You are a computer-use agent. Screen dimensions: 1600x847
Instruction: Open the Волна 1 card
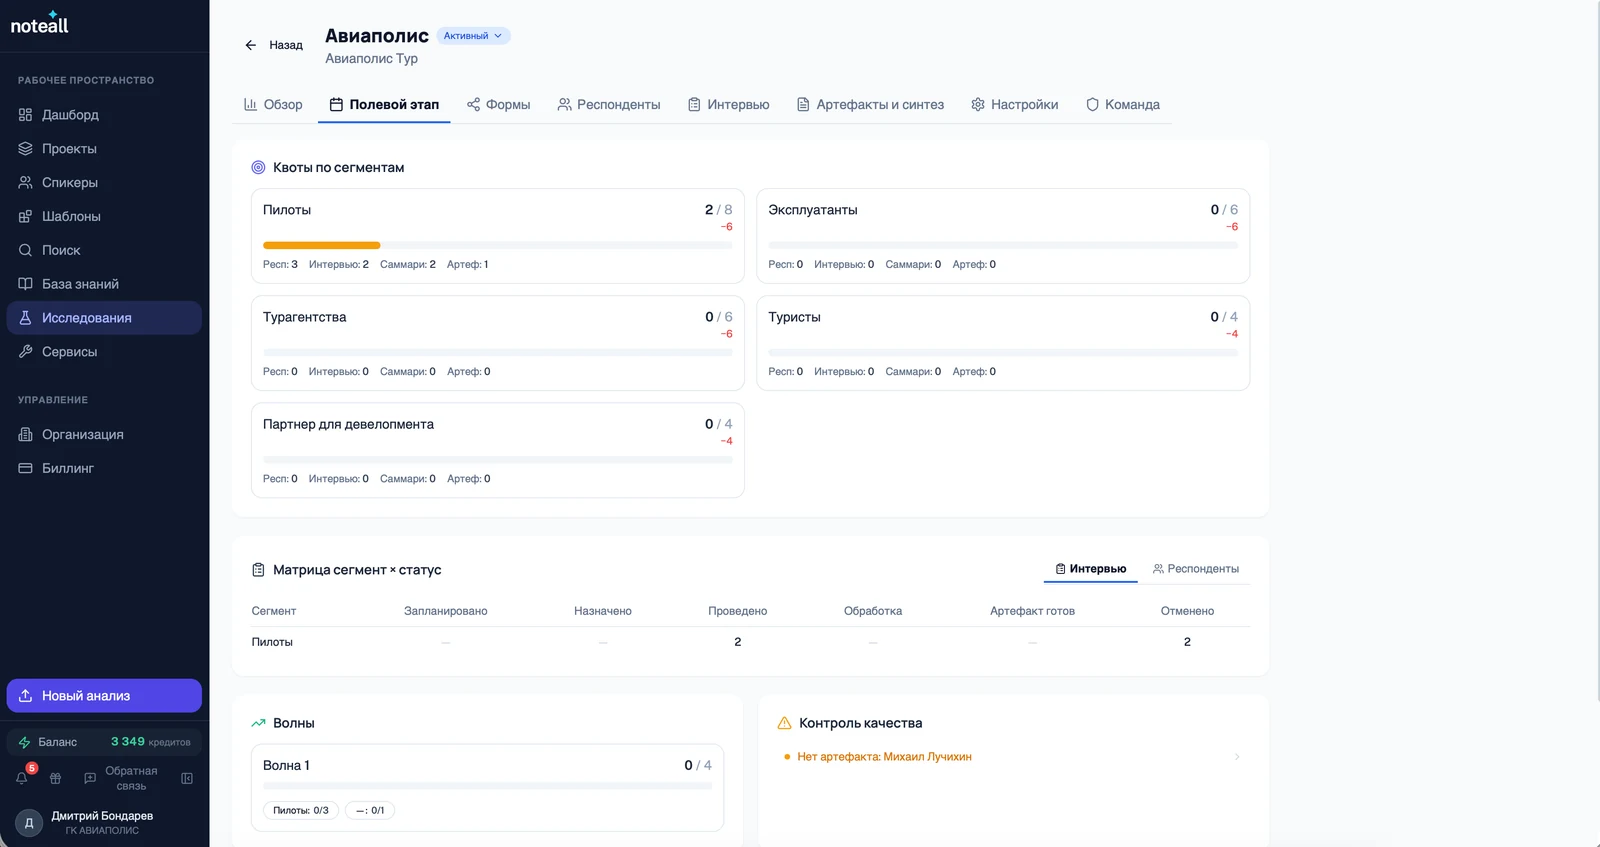487,787
